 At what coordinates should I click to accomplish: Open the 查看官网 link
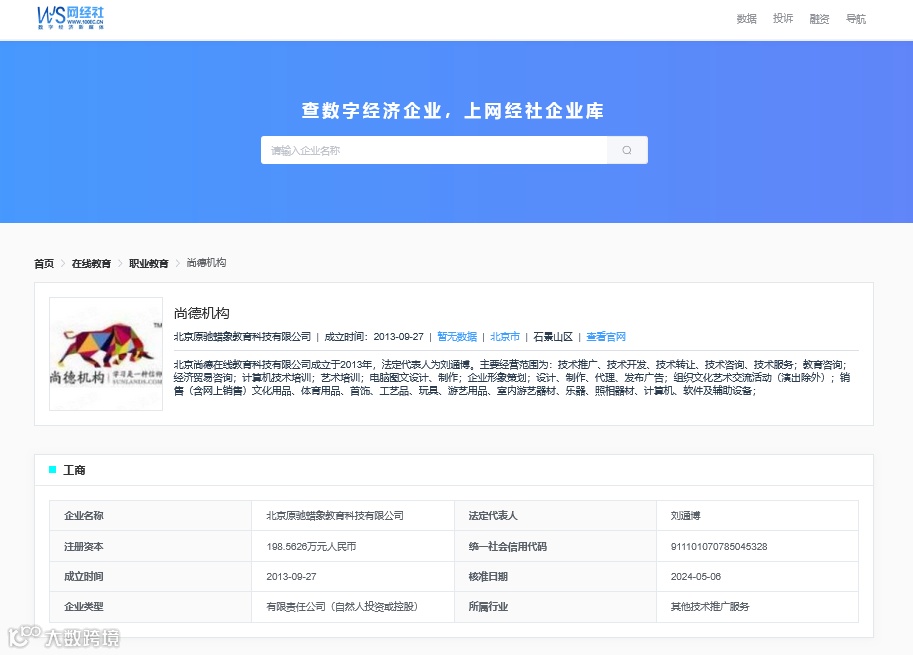[x=606, y=337]
